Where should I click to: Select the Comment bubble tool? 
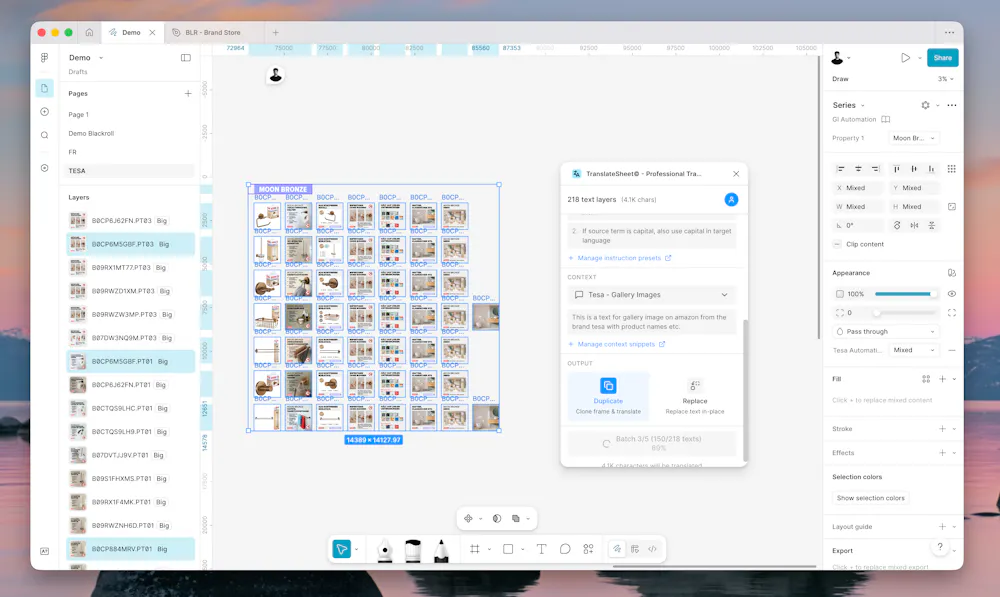click(x=565, y=549)
